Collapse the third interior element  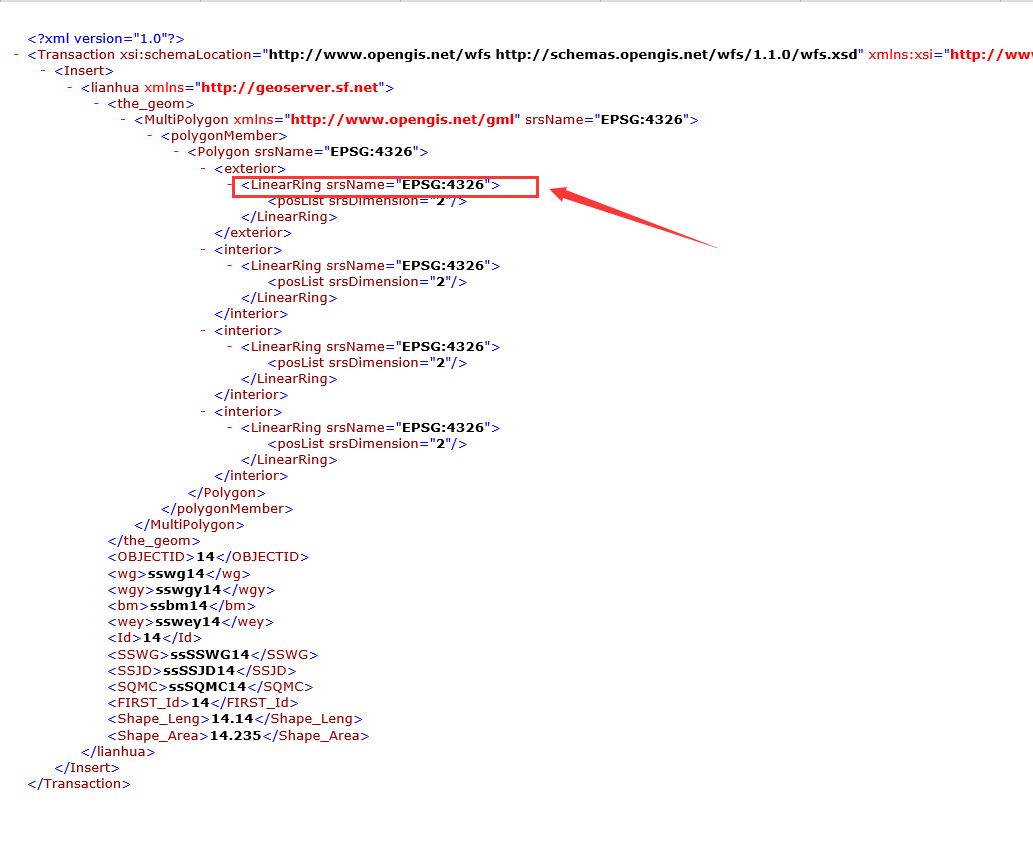[203, 411]
